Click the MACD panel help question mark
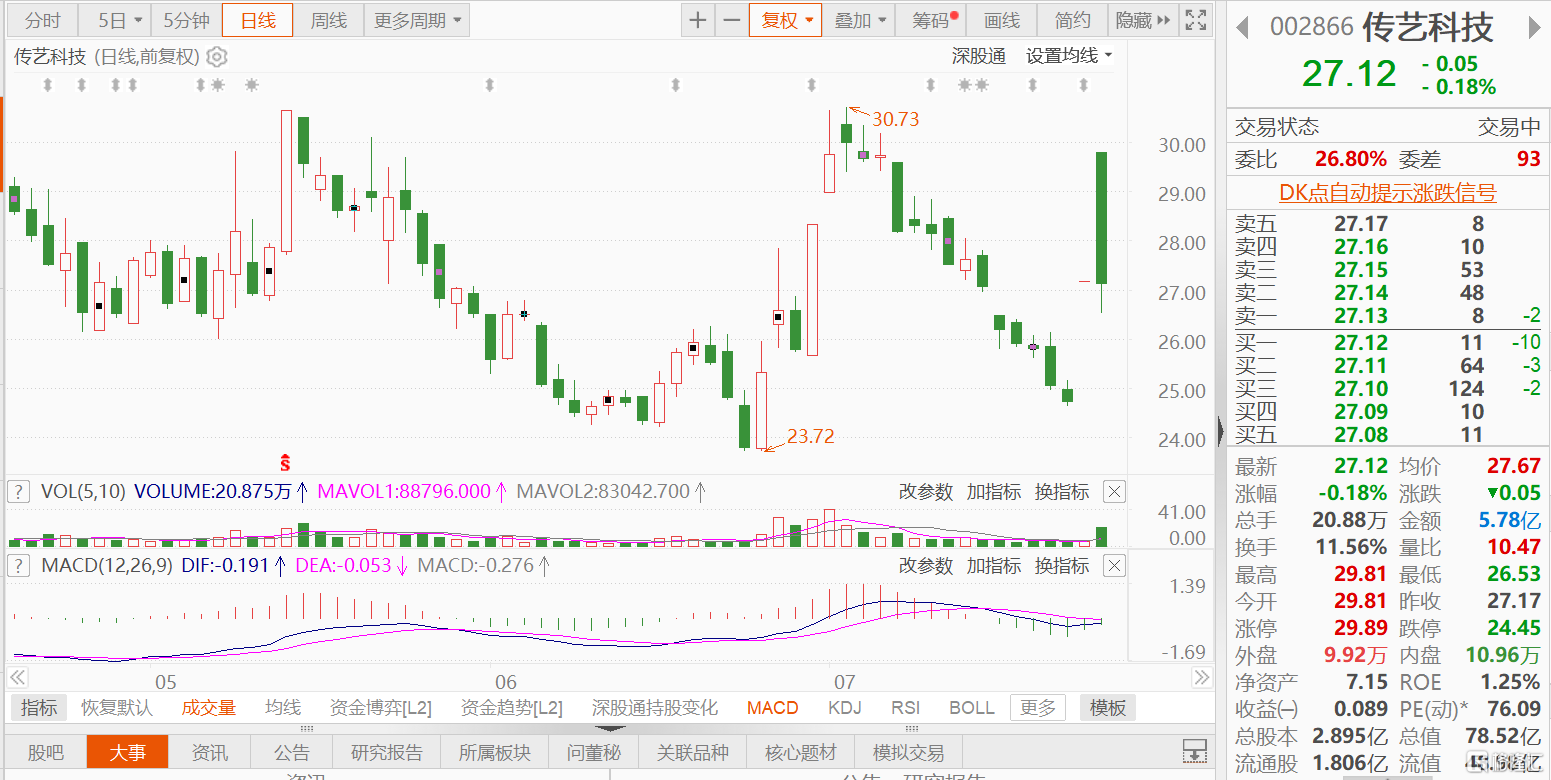 (x=18, y=565)
